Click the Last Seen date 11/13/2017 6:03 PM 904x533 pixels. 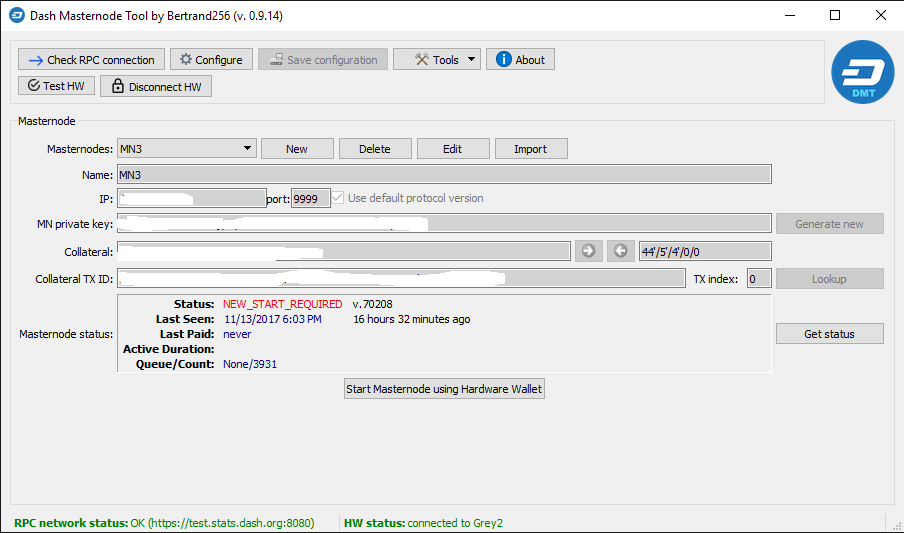[x=273, y=319]
